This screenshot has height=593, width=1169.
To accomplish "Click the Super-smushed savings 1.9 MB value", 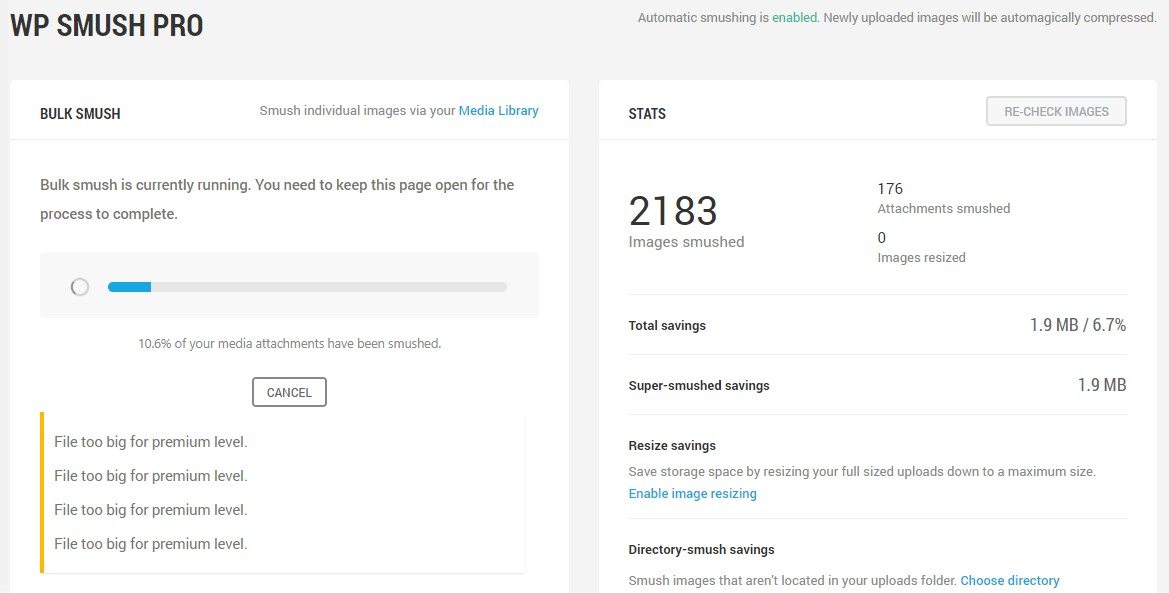I will 1102,385.
